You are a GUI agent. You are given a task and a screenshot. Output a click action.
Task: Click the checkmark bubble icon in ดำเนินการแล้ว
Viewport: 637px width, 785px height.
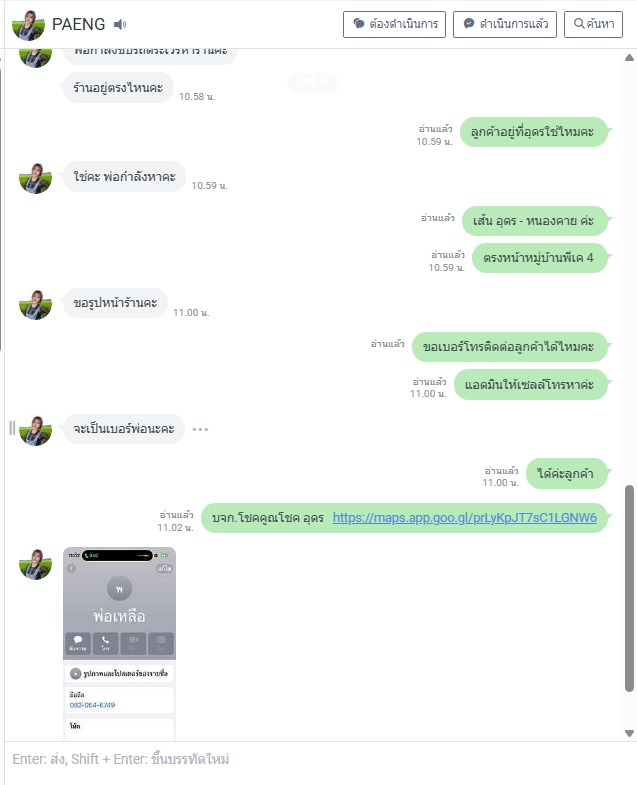(x=469, y=24)
